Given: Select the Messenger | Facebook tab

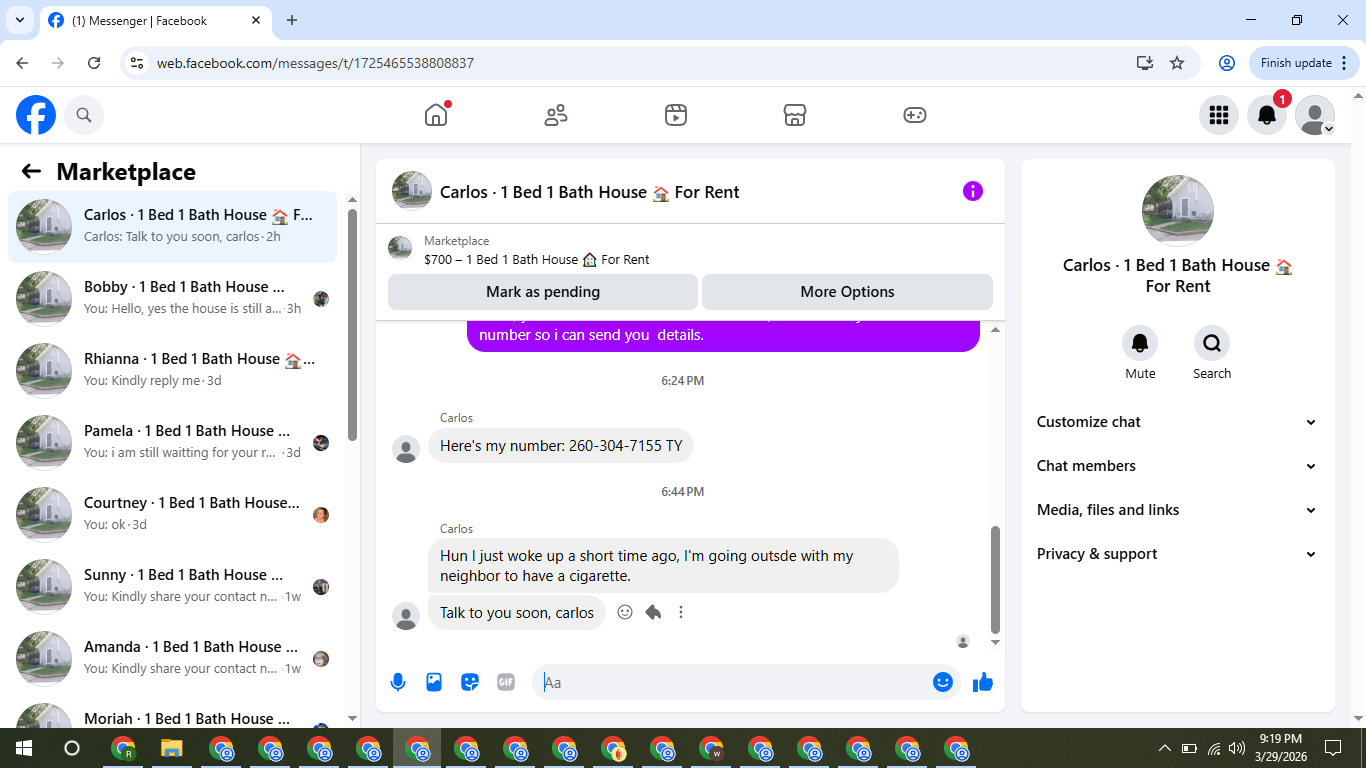Looking at the screenshot, I should 155,20.
